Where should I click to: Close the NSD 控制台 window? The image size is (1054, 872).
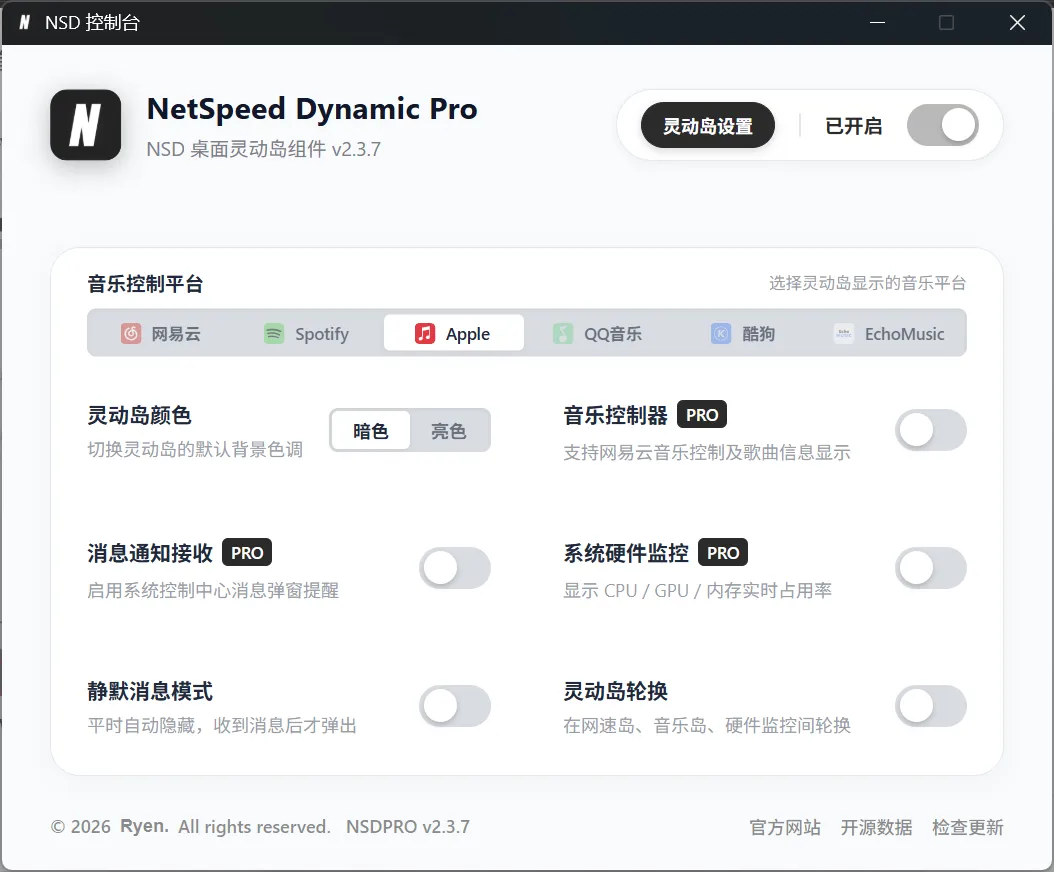tap(1017, 23)
